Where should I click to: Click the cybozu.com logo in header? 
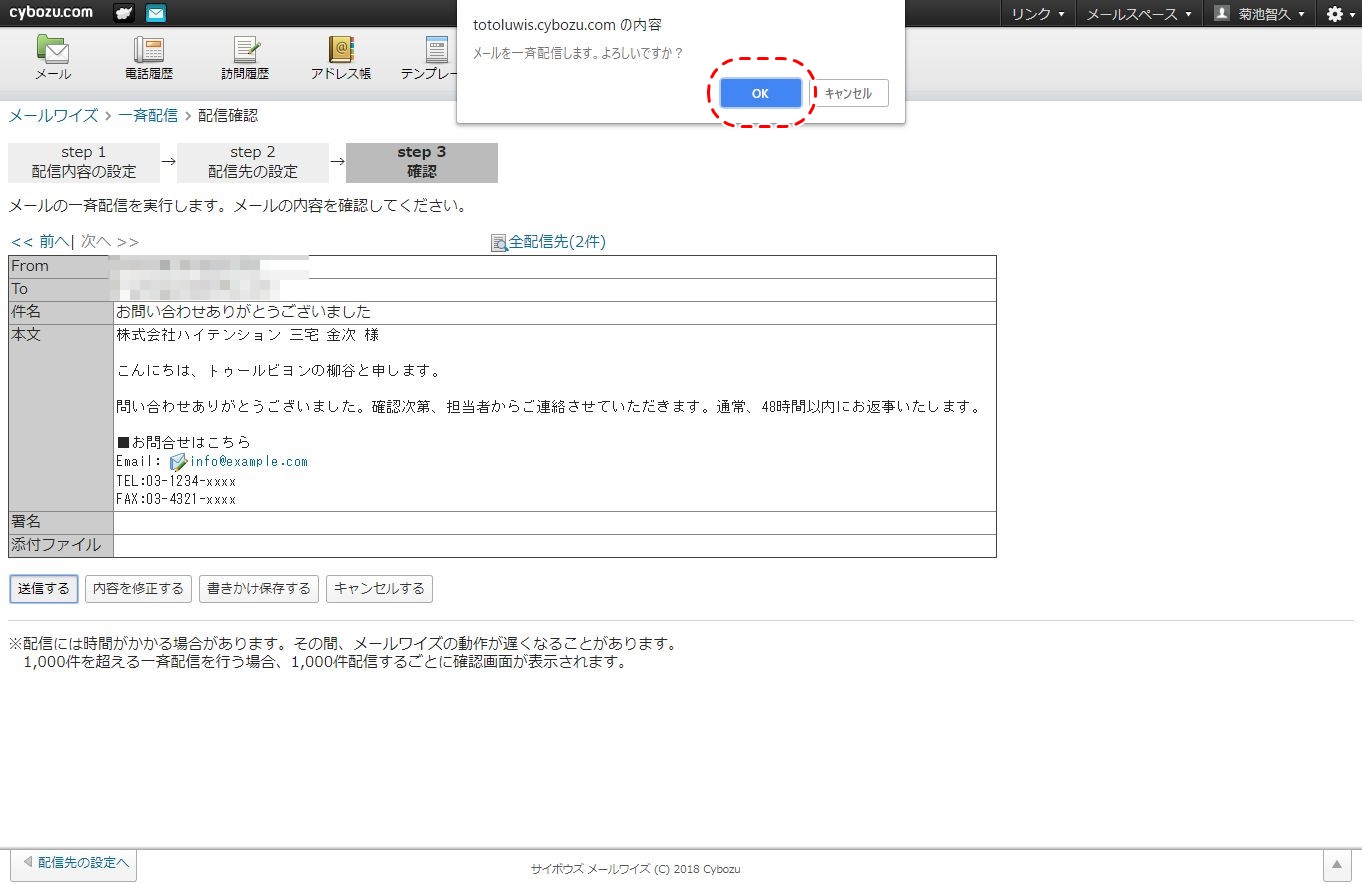point(51,13)
